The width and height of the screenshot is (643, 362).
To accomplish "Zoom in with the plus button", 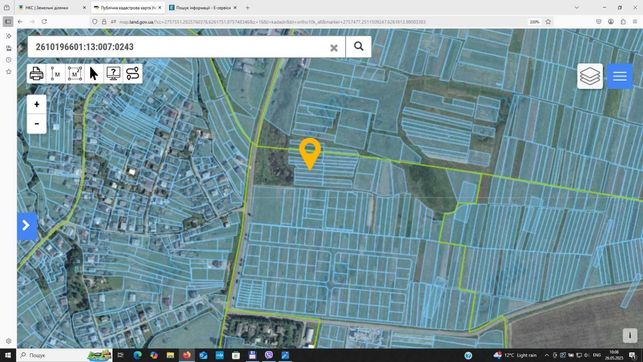I will coord(36,105).
